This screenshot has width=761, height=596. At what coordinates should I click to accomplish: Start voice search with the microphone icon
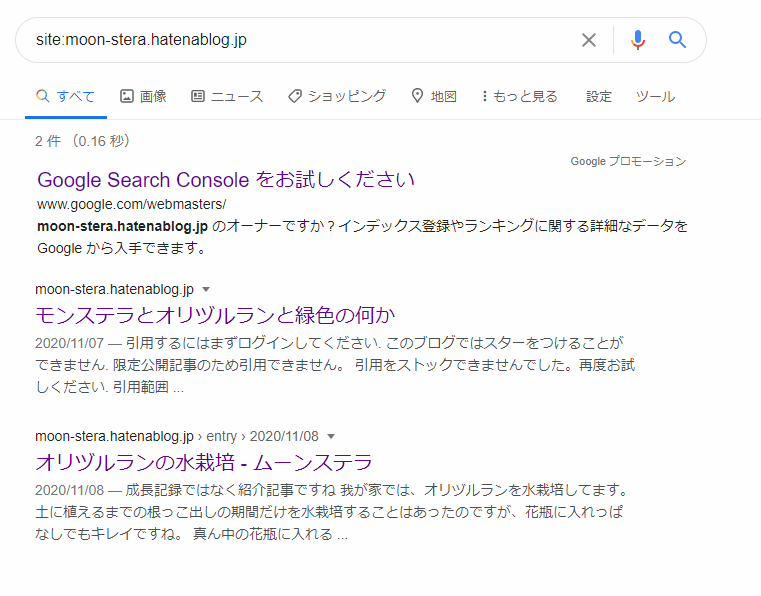638,40
